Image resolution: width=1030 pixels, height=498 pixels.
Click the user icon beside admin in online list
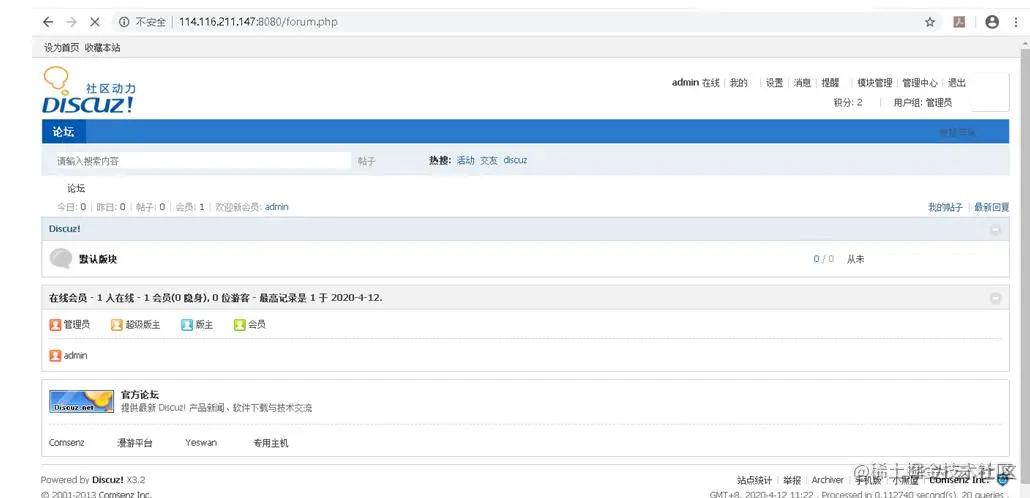click(55, 355)
